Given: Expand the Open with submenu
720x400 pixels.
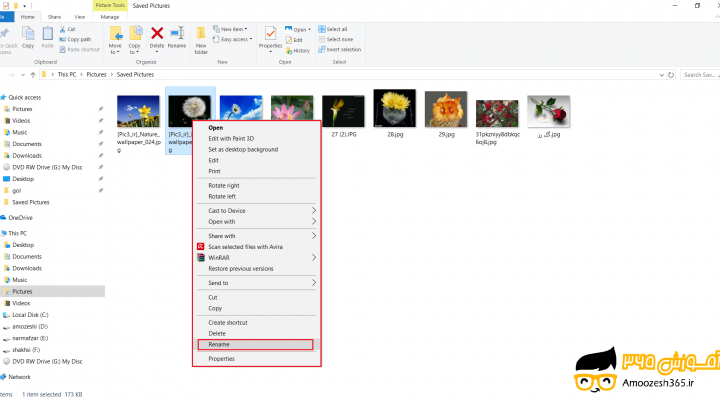Looking at the screenshot, I should tap(314, 221).
